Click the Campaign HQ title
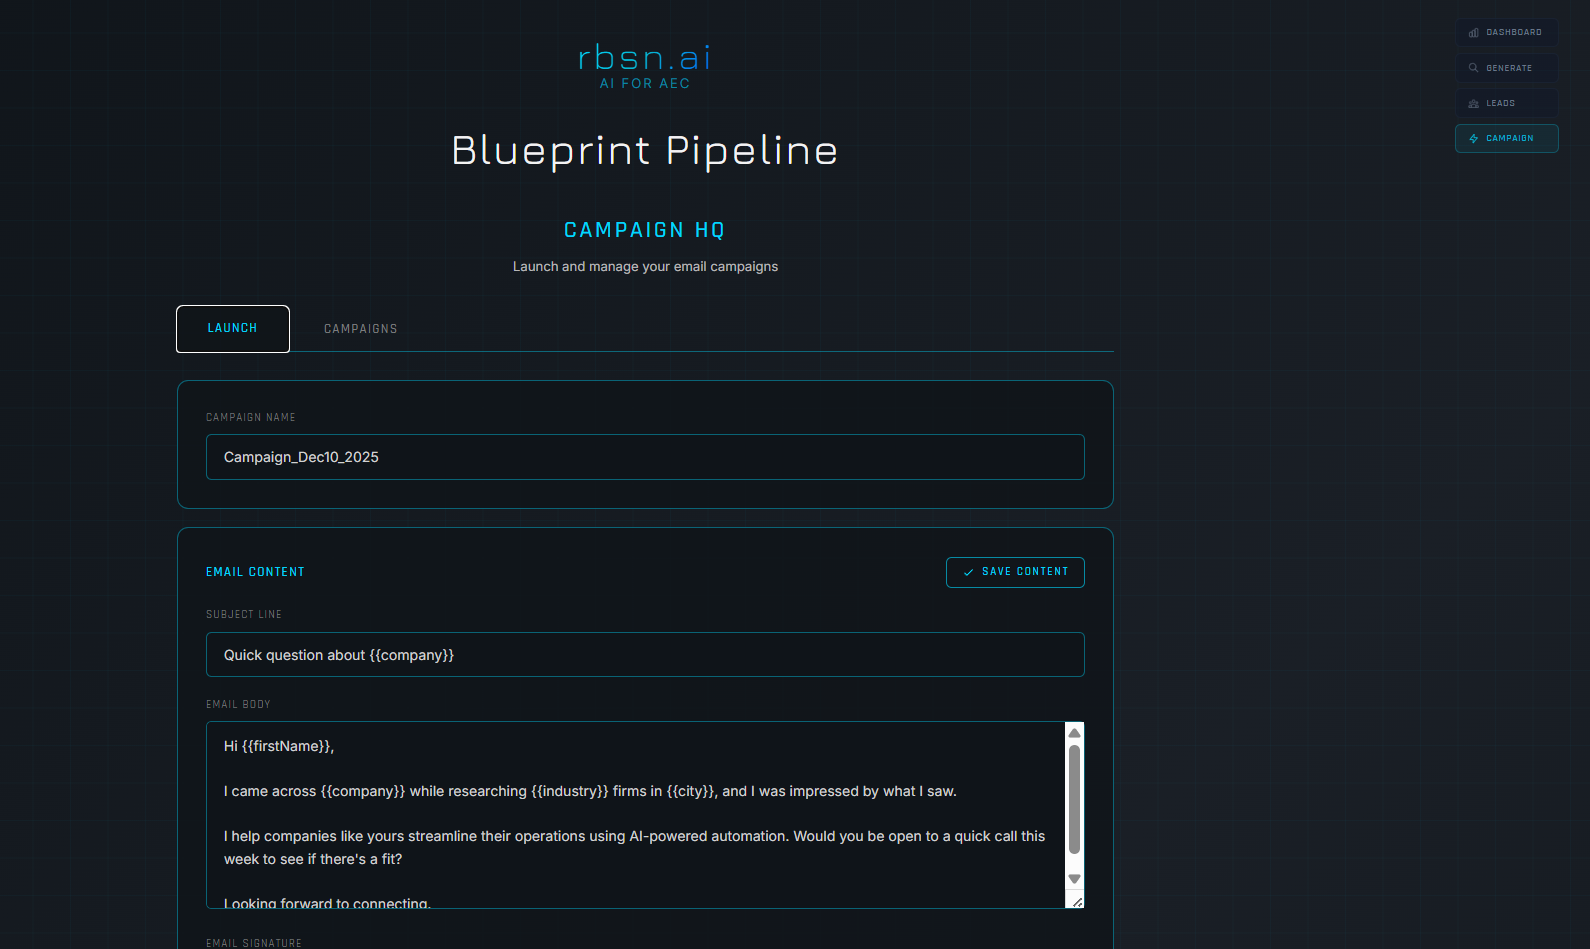Viewport: 1590px width, 949px height. 645,230
